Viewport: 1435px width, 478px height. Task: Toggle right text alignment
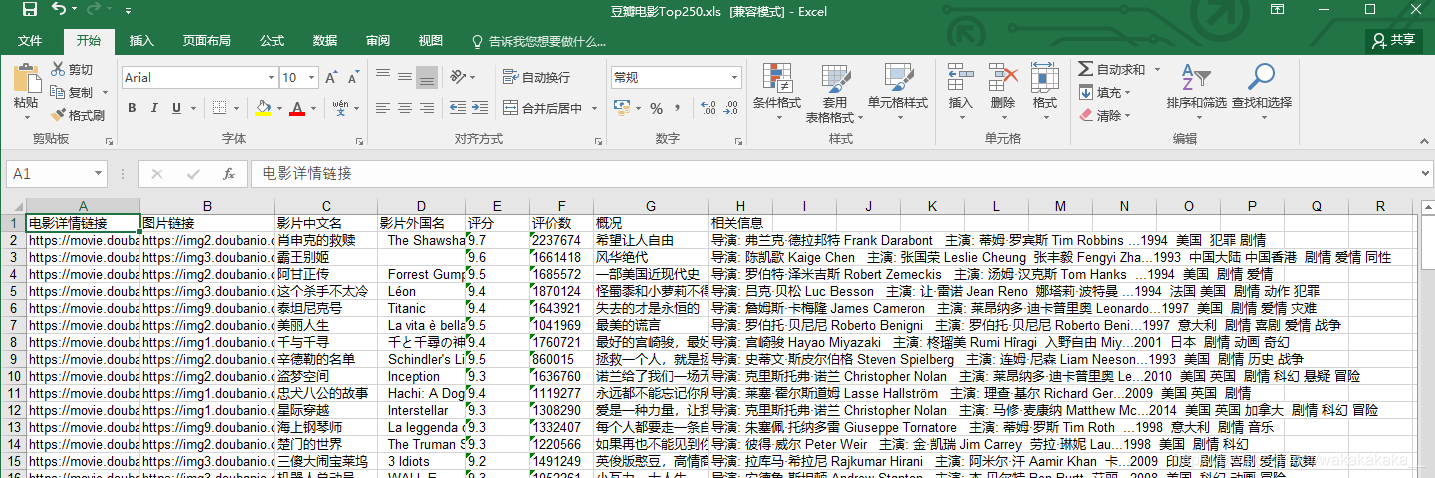point(427,108)
